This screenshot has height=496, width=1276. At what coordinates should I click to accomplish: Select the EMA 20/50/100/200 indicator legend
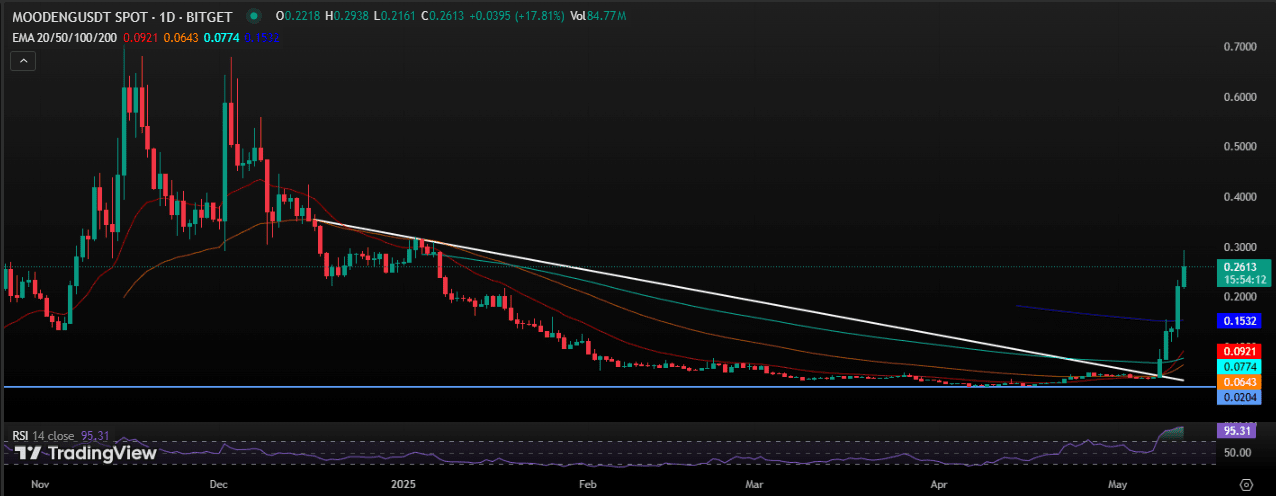pos(62,38)
